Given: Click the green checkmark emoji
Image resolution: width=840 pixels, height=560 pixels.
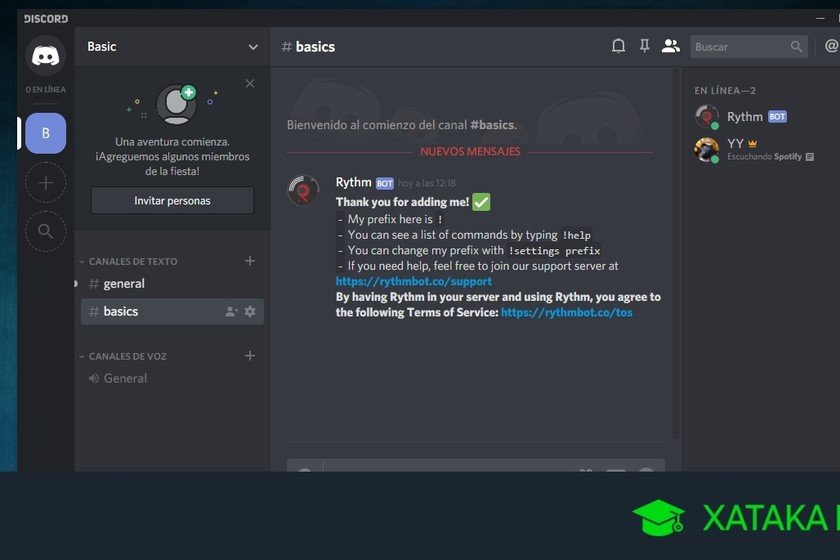Looking at the screenshot, I should 481,202.
